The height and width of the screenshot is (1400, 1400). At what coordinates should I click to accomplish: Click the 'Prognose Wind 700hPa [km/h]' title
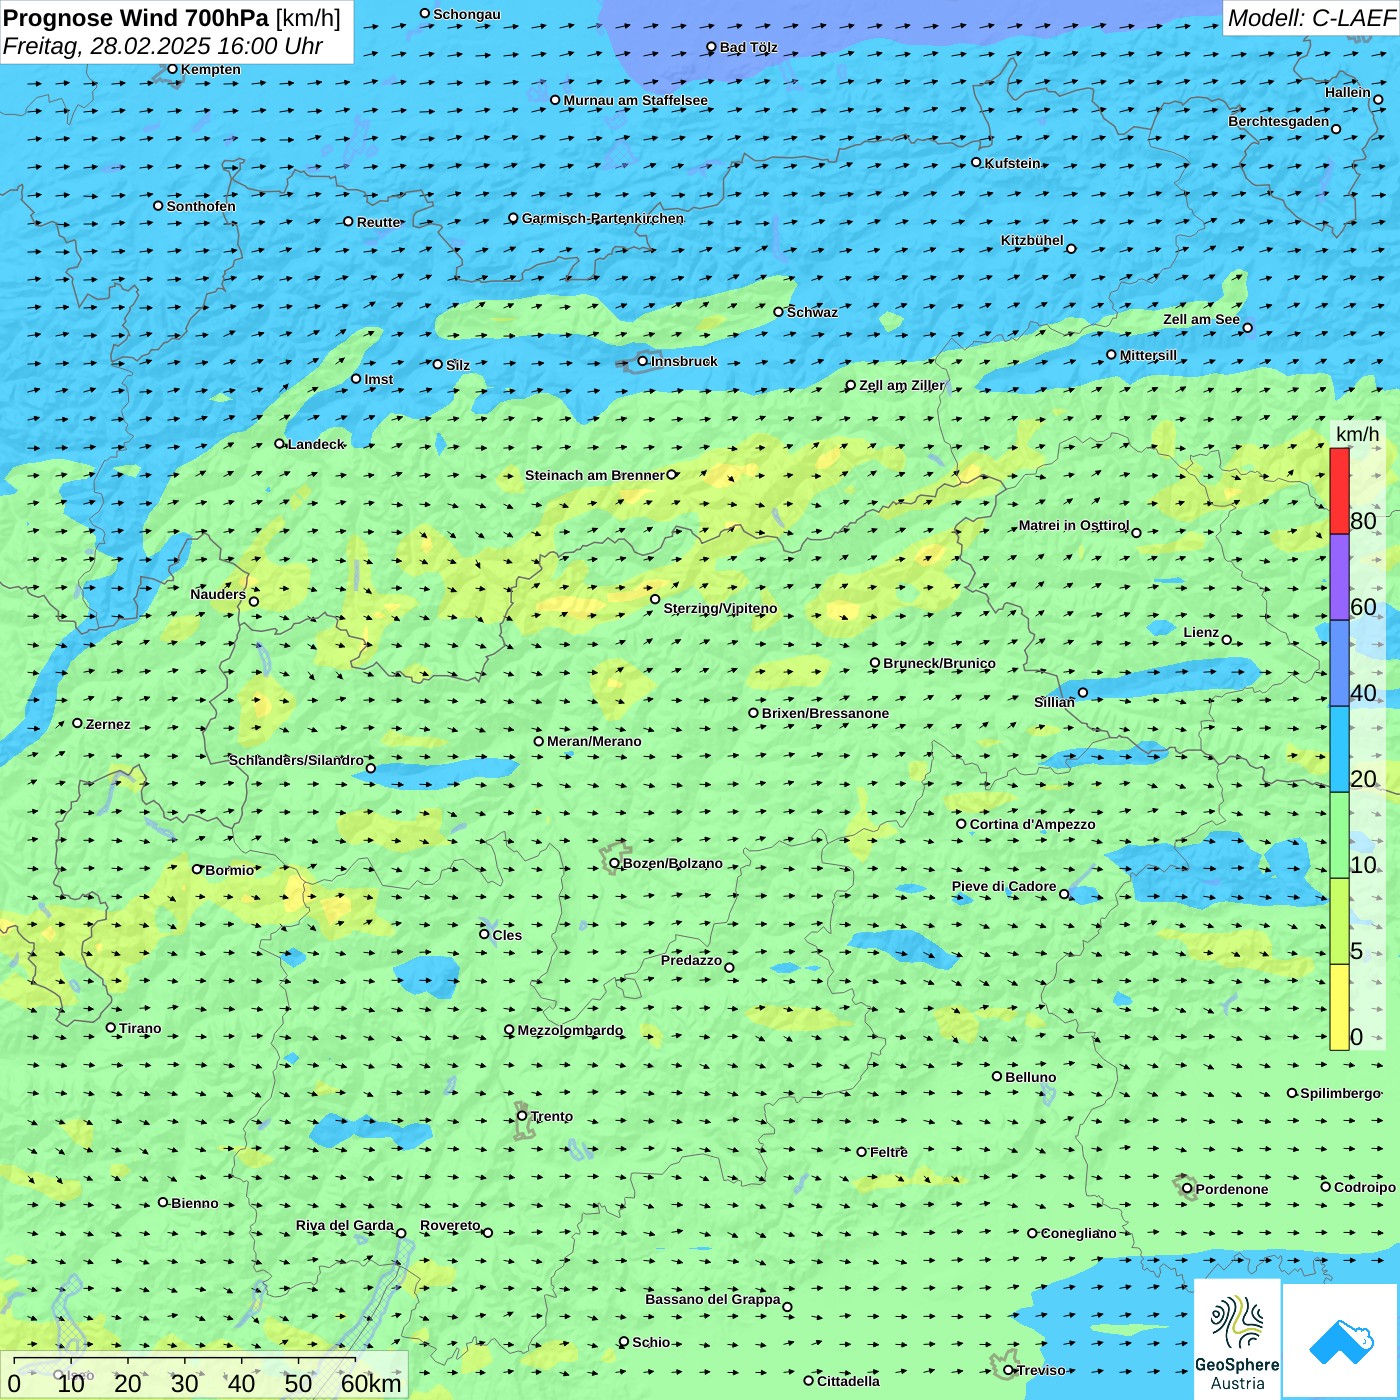click(172, 18)
